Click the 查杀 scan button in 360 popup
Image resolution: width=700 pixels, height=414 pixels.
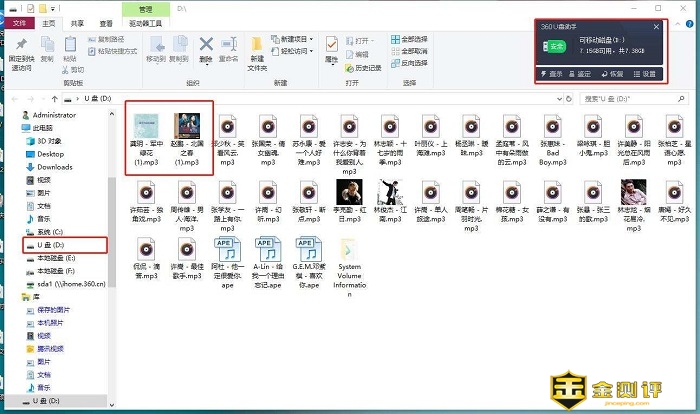(x=552, y=74)
